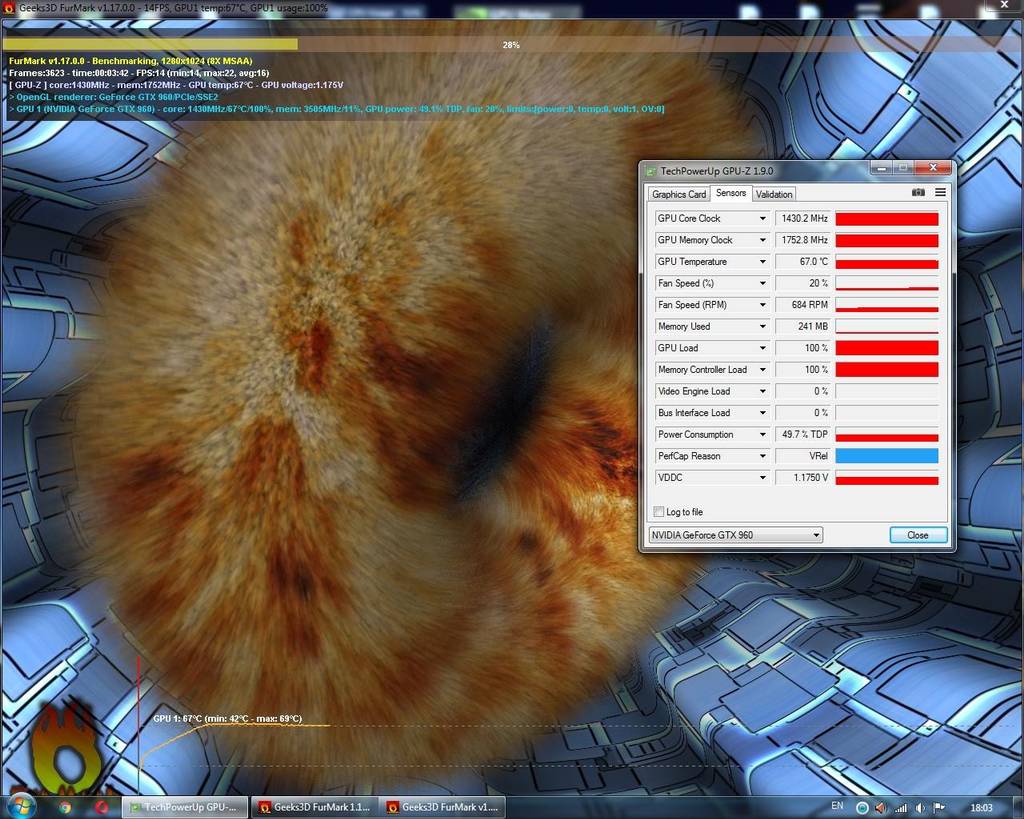Viewport: 1024px width, 819px height.
Task: Click the Fan Speed (RPM) graph bar
Action: click(887, 305)
